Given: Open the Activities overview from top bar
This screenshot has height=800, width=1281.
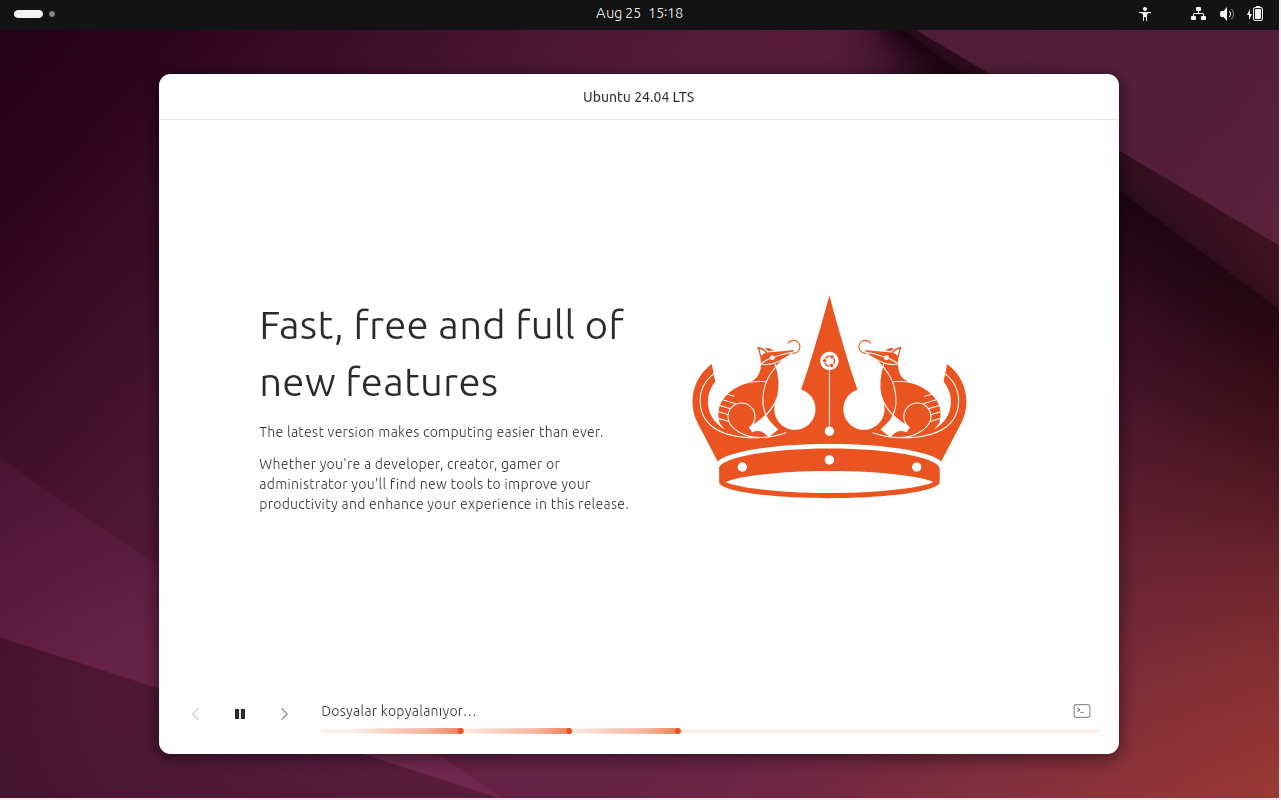Looking at the screenshot, I should 34,14.
